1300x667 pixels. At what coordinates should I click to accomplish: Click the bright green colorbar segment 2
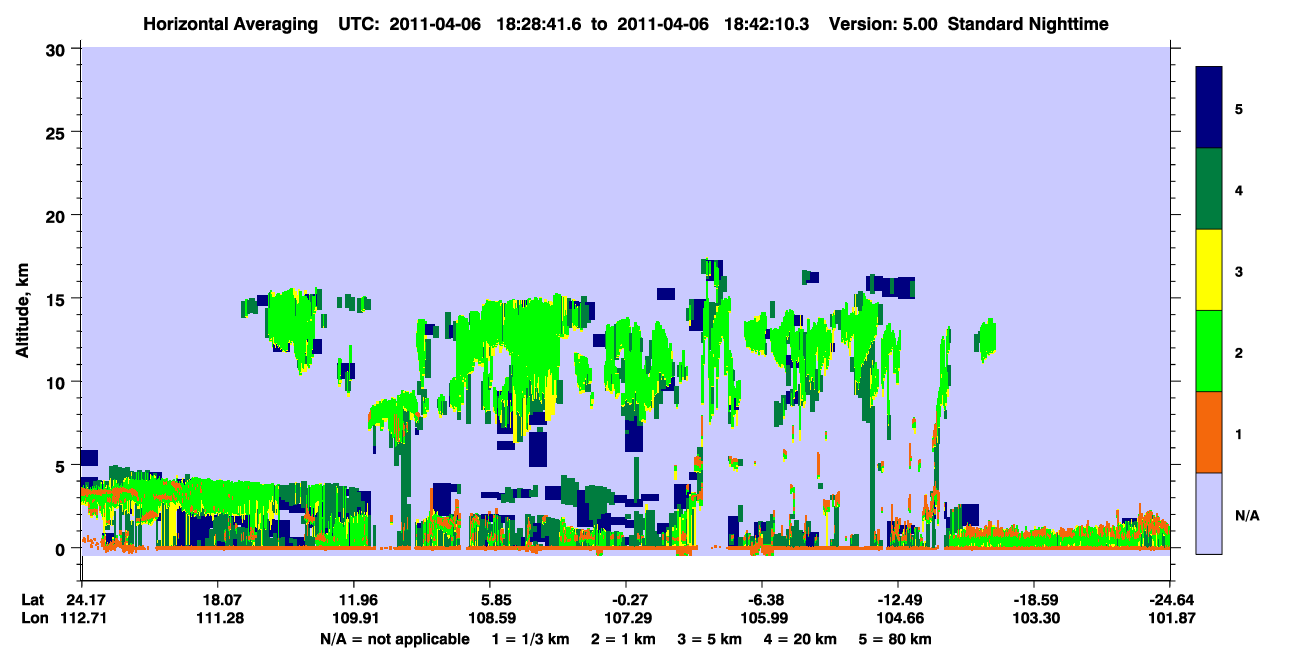point(1209,351)
